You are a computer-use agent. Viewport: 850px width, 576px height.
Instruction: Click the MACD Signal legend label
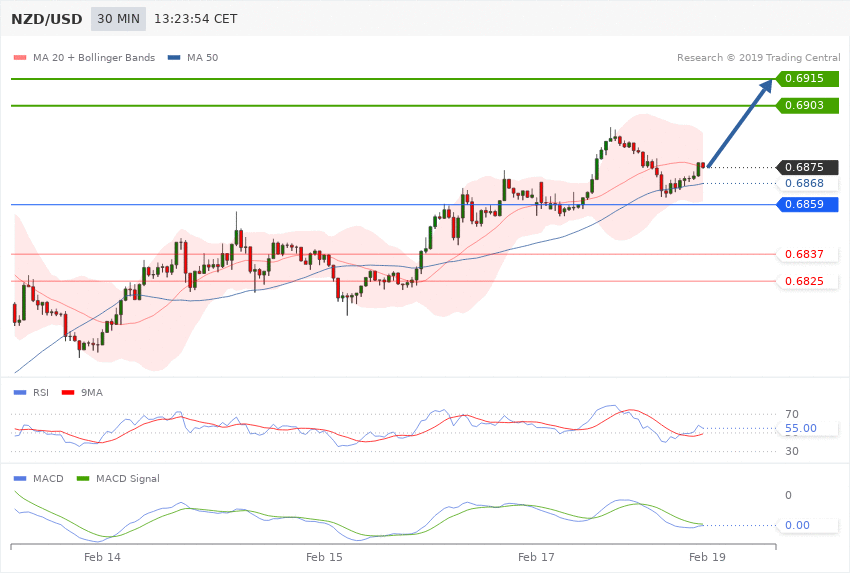click(128, 478)
